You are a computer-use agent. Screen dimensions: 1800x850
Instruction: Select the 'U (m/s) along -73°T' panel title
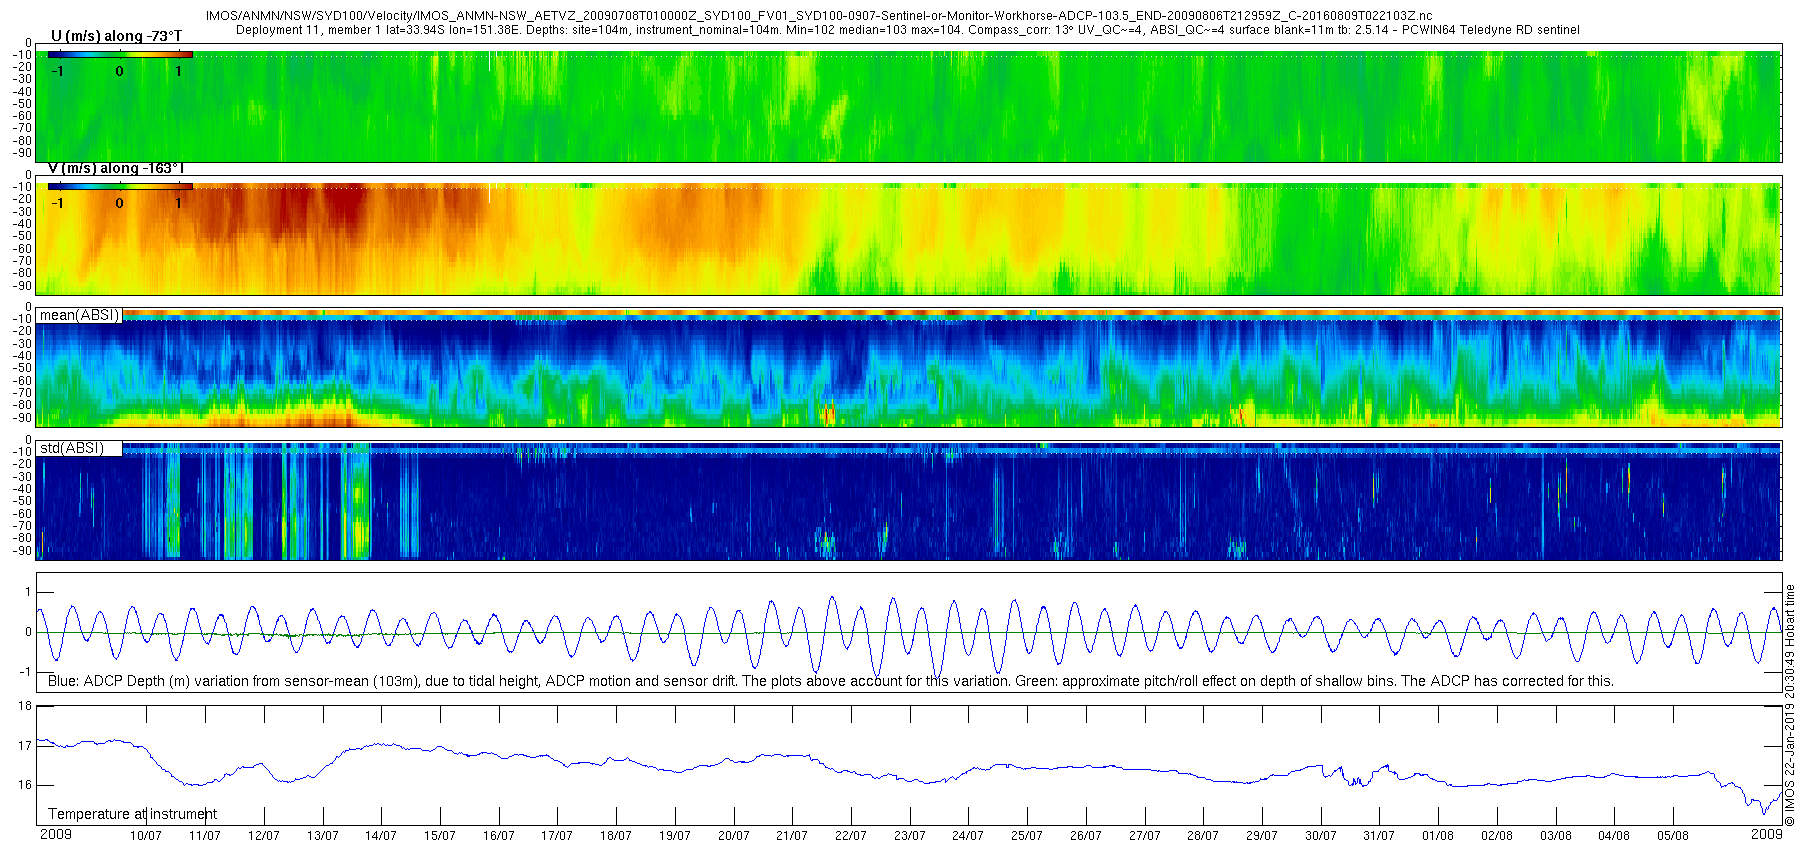point(116,36)
